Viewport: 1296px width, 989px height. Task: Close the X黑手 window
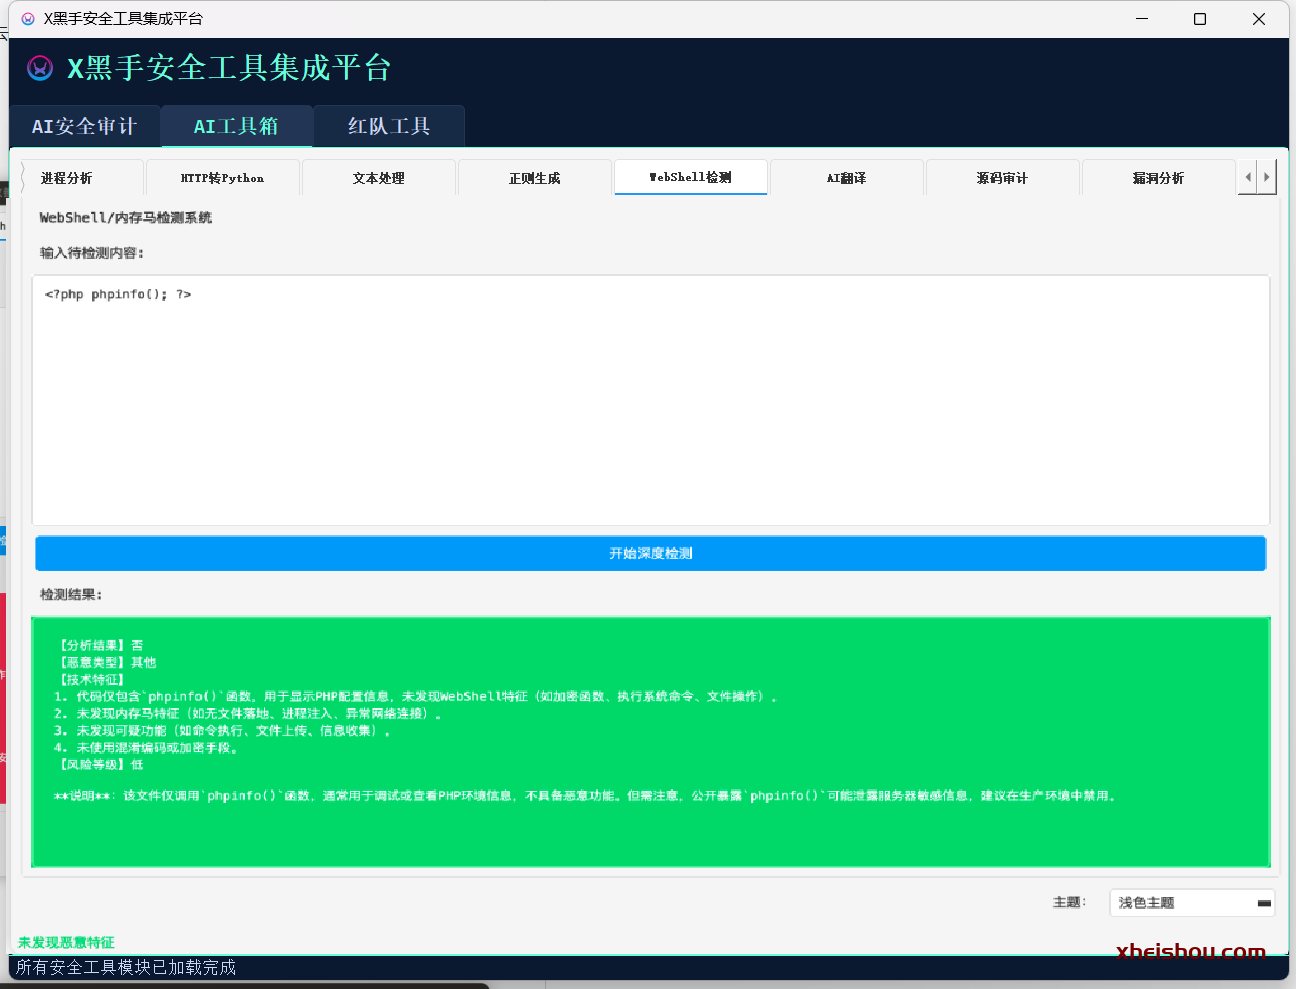tap(1259, 19)
